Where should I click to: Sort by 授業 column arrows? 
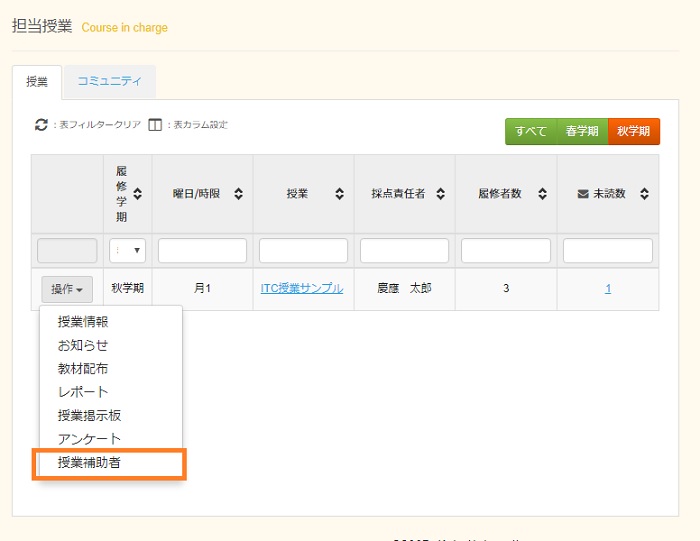point(339,194)
